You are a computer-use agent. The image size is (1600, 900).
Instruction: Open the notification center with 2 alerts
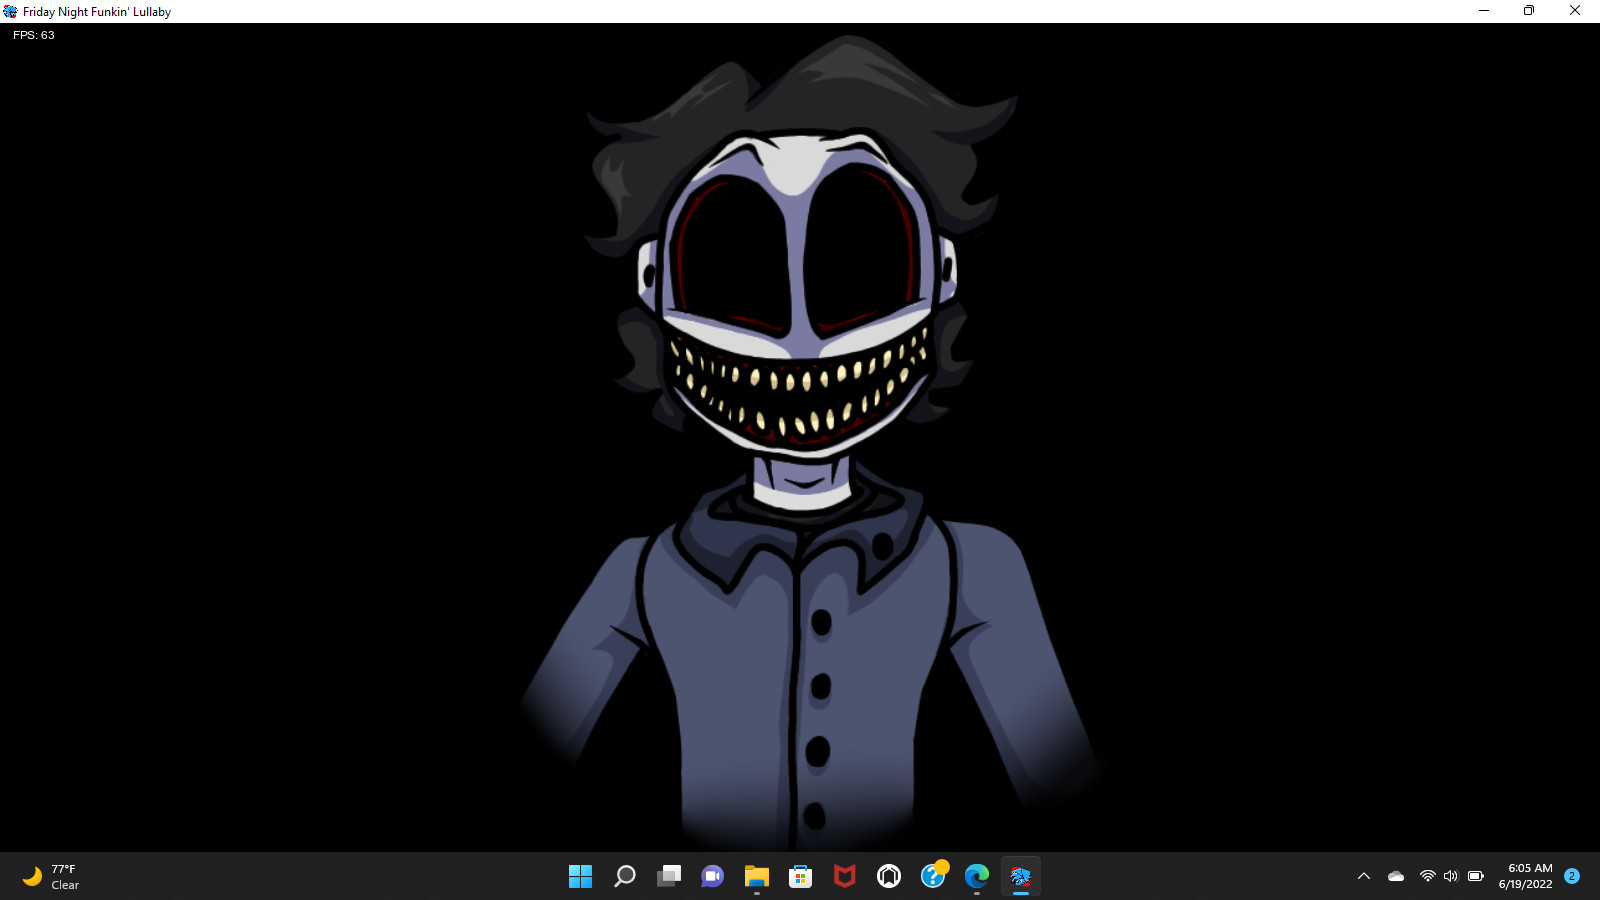point(1570,877)
